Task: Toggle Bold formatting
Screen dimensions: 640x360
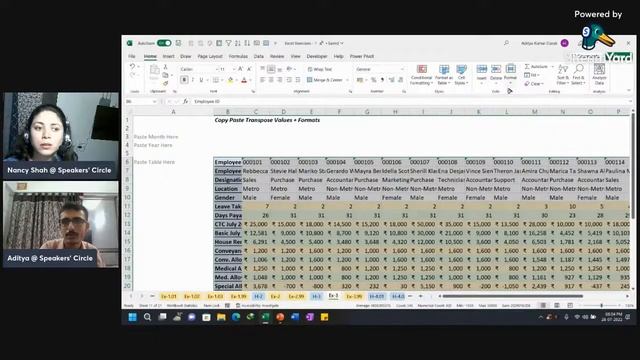Action: [x=184, y=80]
